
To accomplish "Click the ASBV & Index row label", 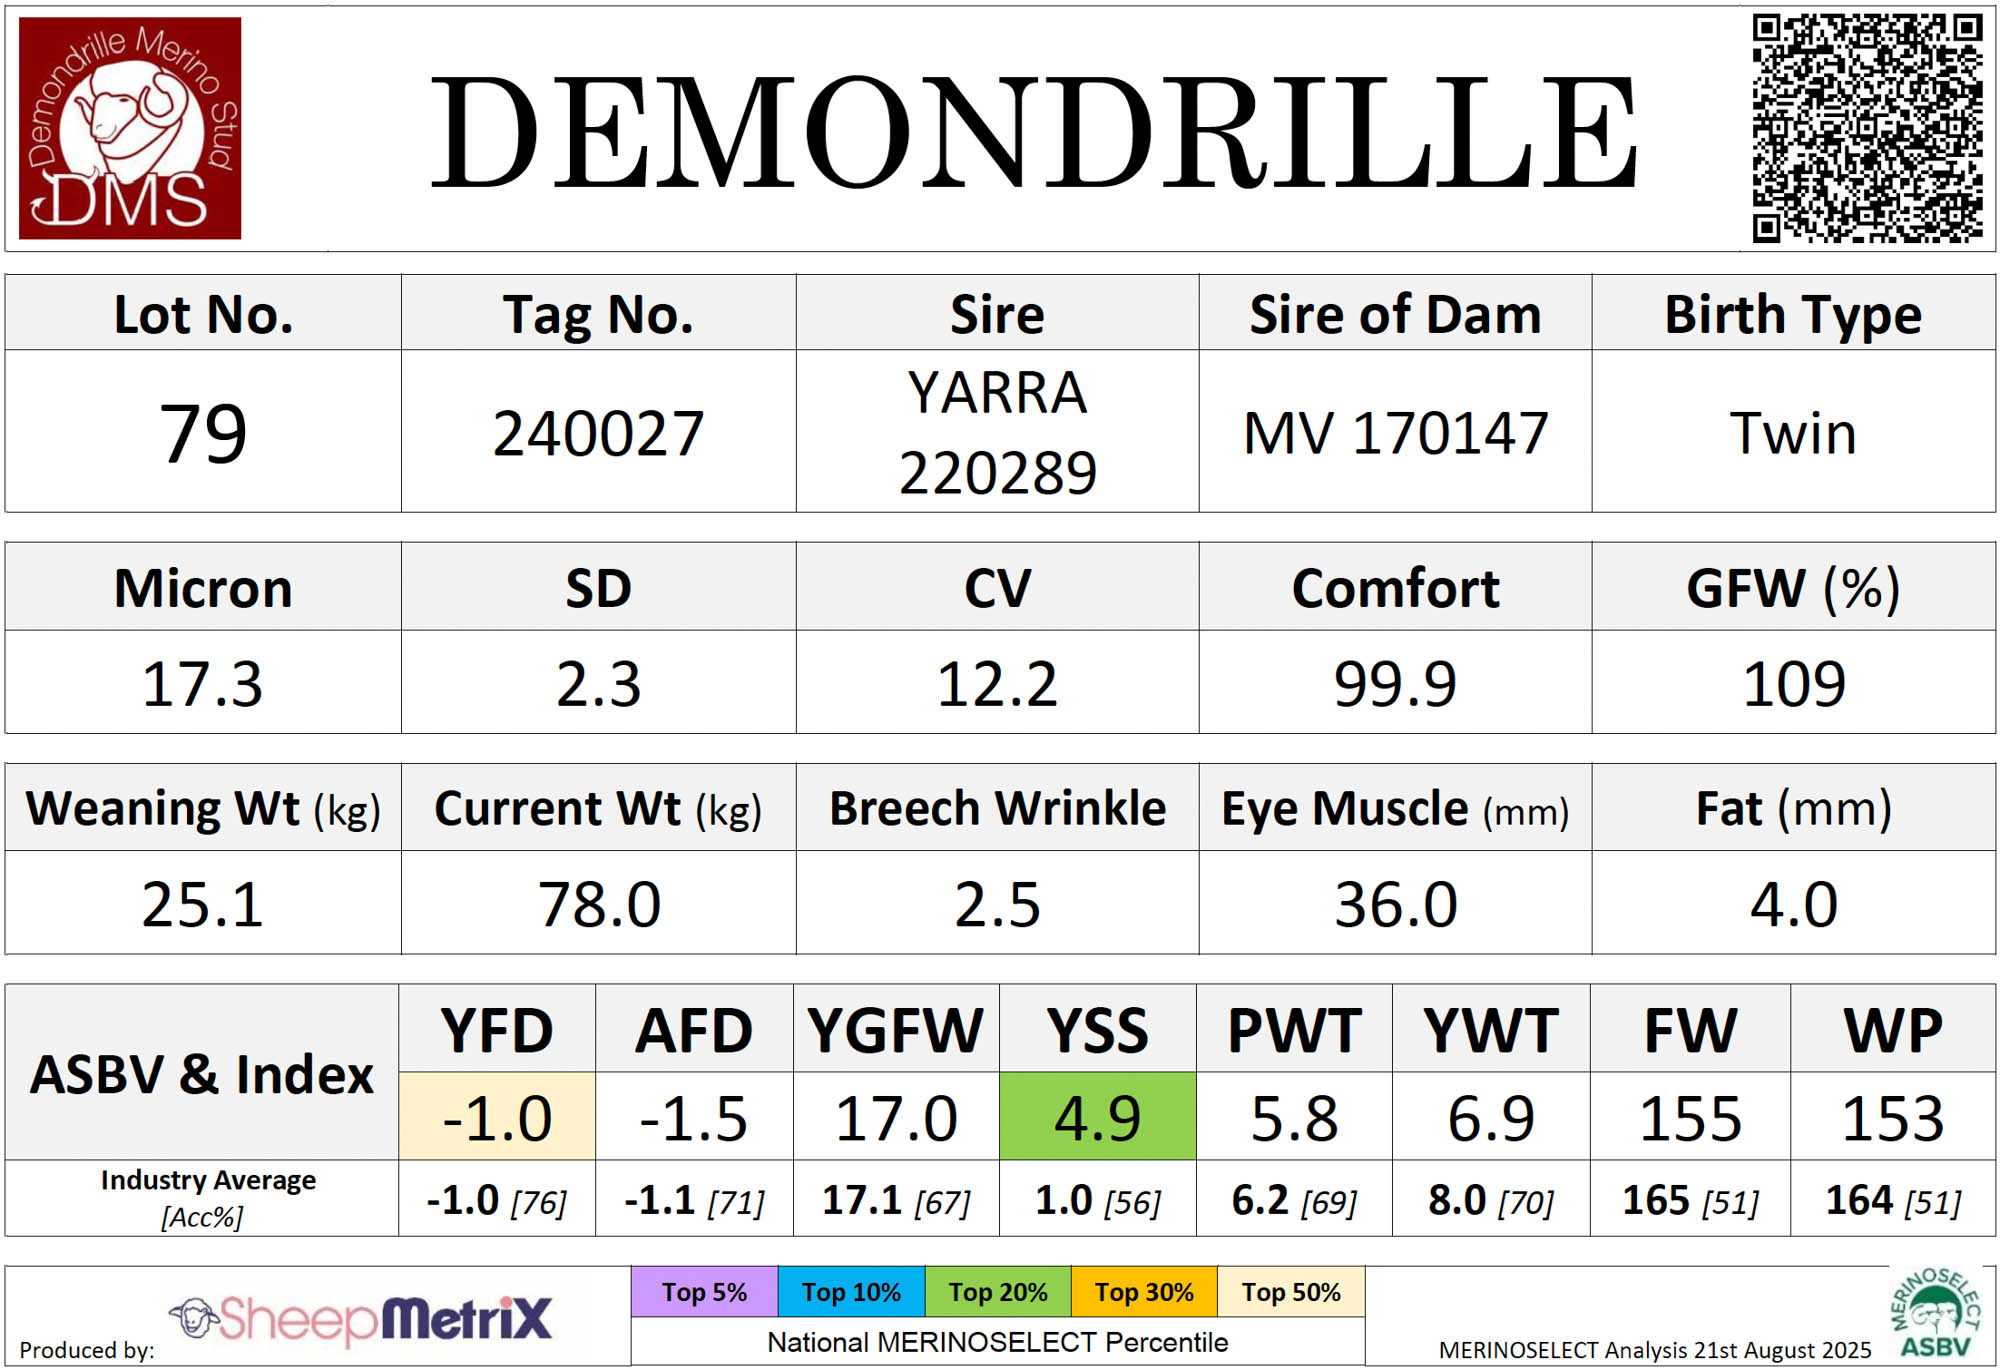I will point(202,1074).
